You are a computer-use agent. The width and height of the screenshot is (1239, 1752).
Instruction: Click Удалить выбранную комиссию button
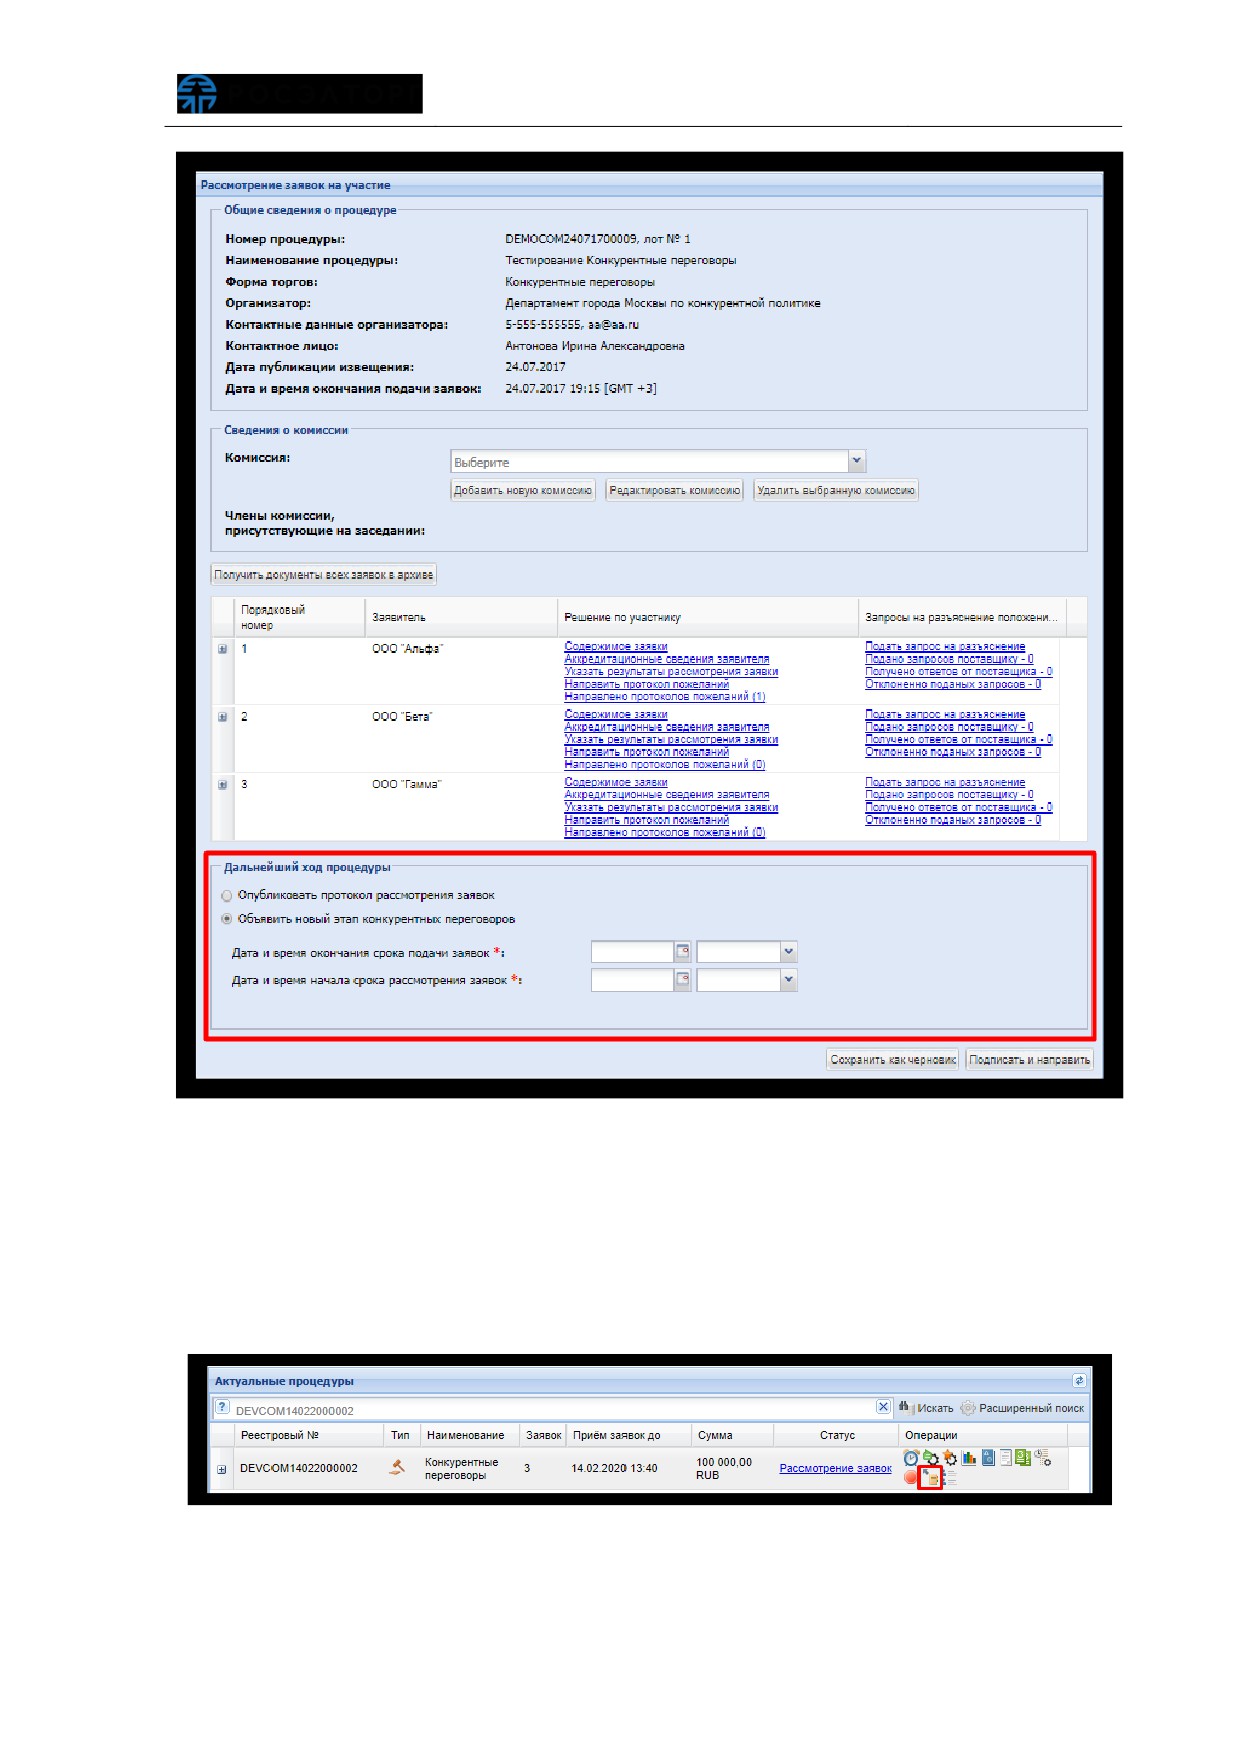click(836, 490)
